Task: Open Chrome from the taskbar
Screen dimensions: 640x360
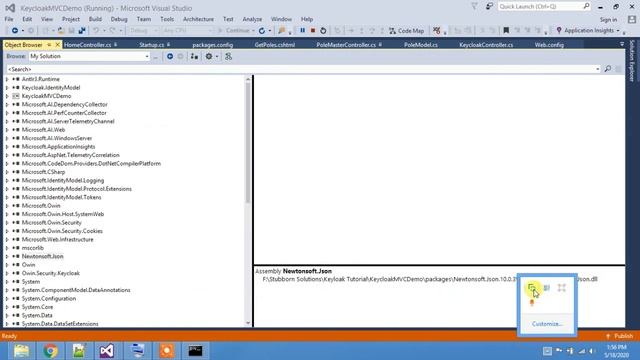Action: (50, 351)
